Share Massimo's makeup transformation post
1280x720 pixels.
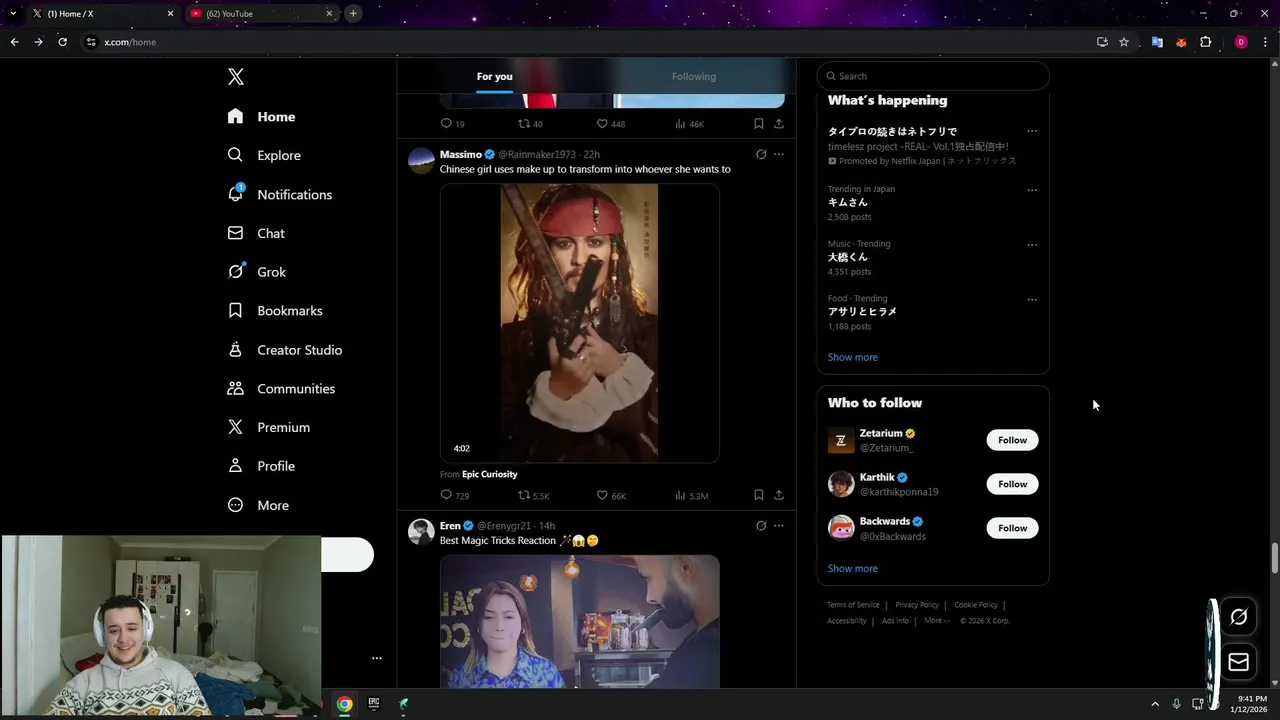tap(779, 495)
